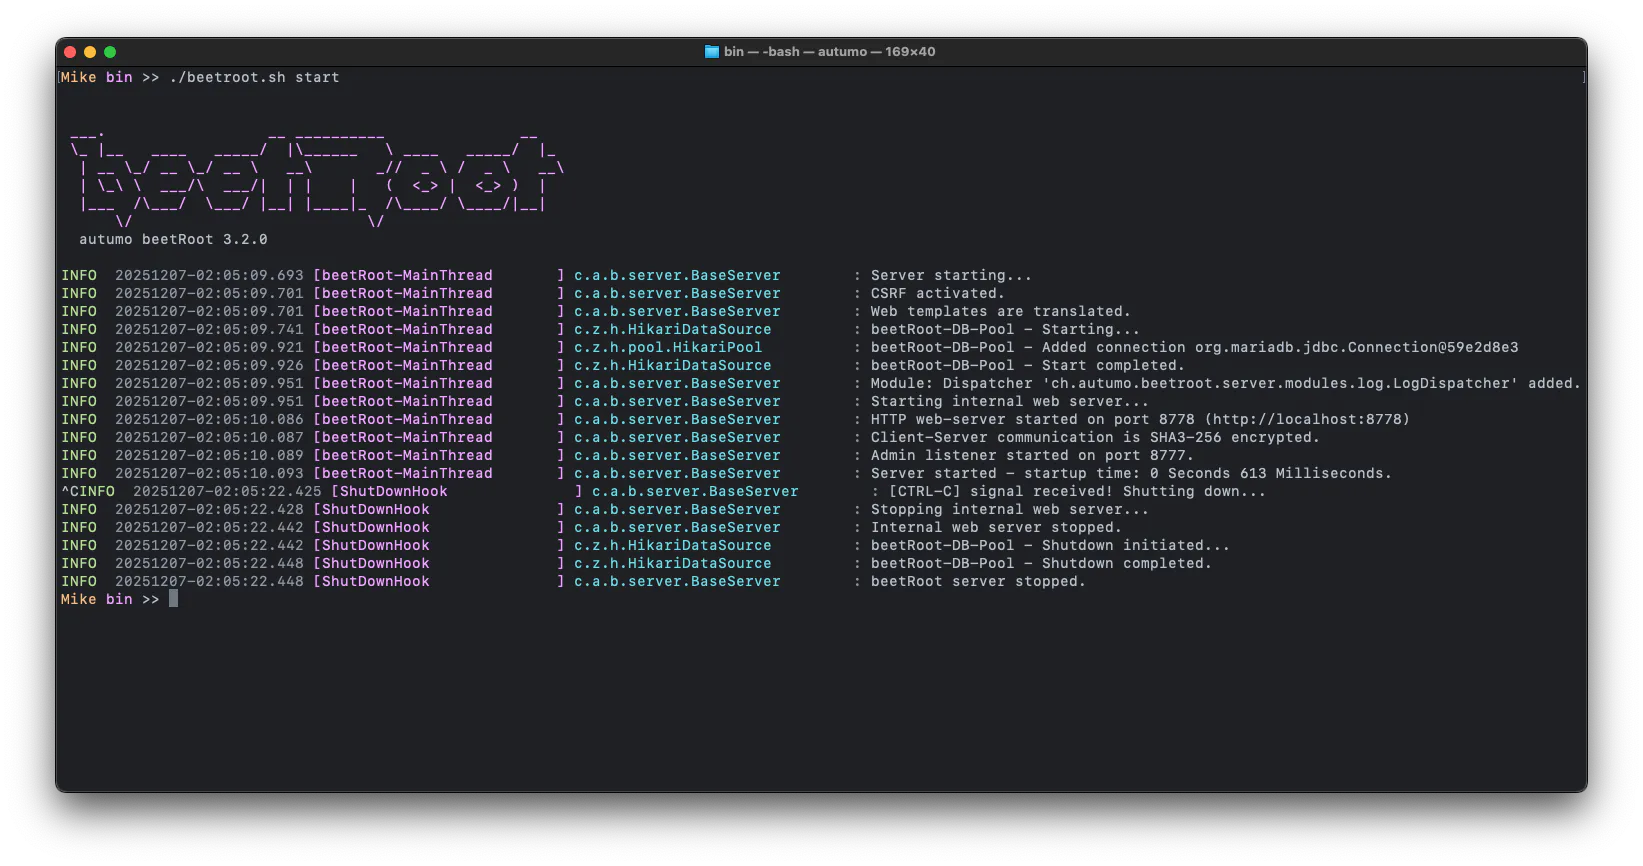
Task: Click the 'CSRF activated.' log message
Action: (x=937, y=293)
